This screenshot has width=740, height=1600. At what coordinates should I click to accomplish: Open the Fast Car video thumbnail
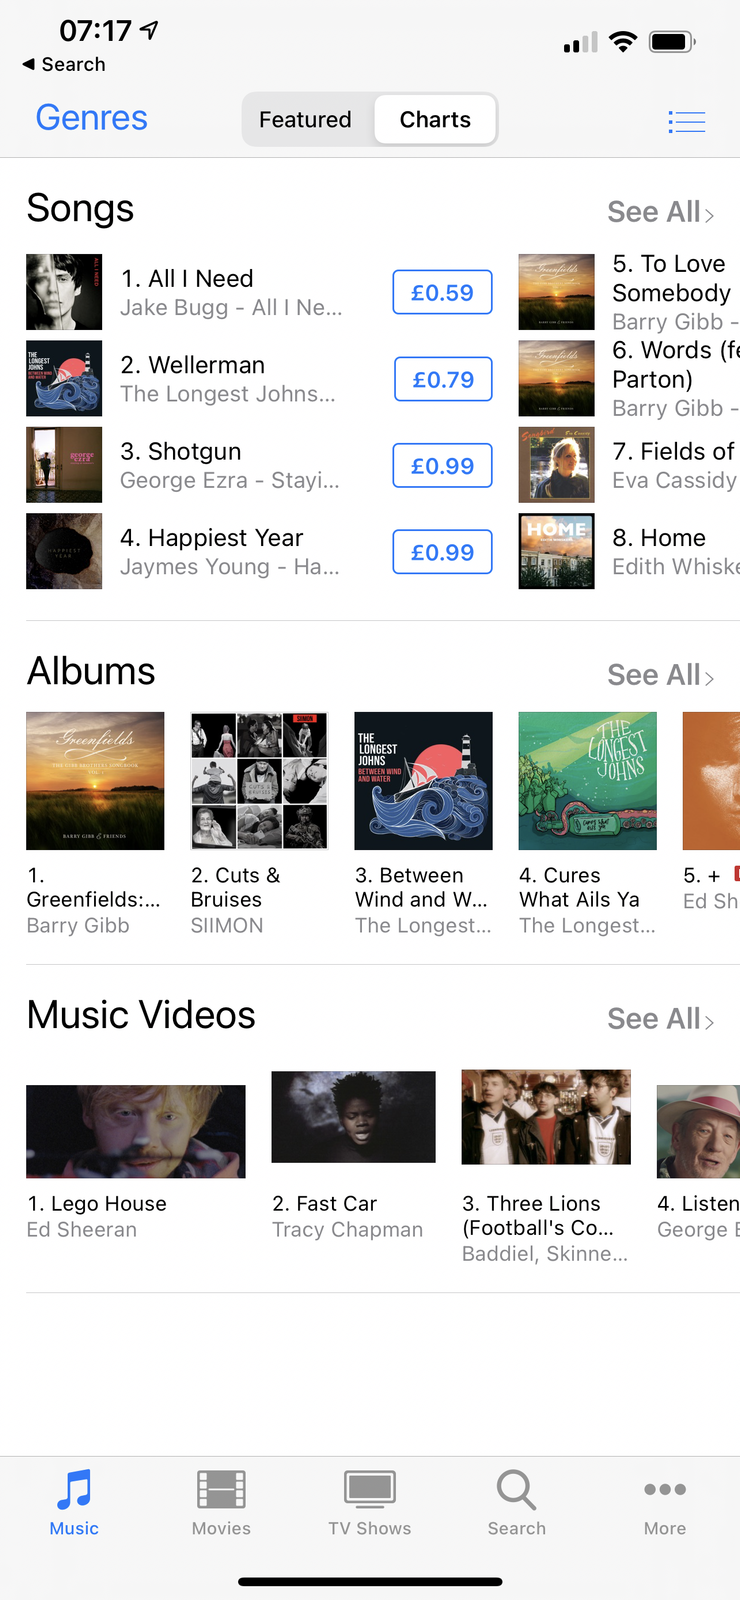tap(354, 1117)
